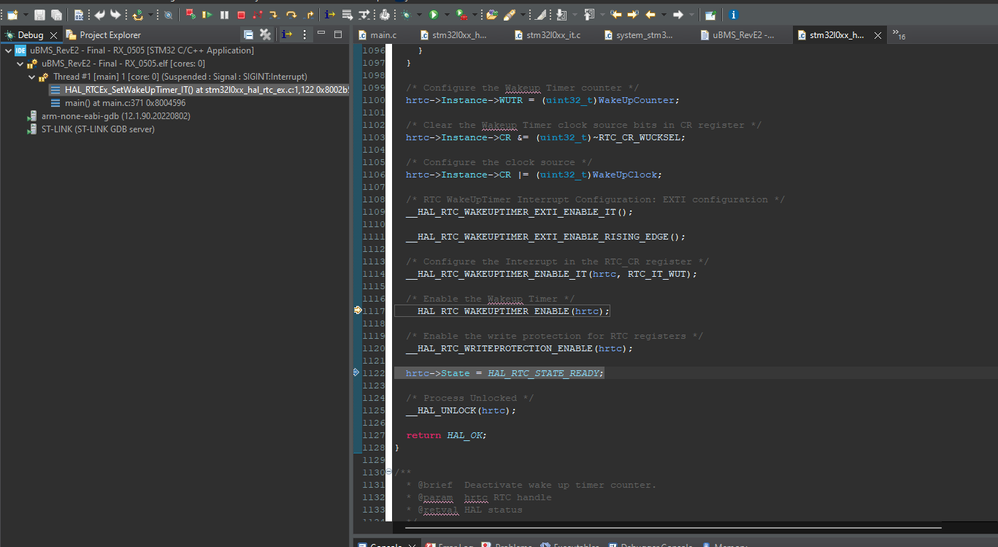Open the information center icon
This screenshot has width=998, height=547.
[733, 15]
